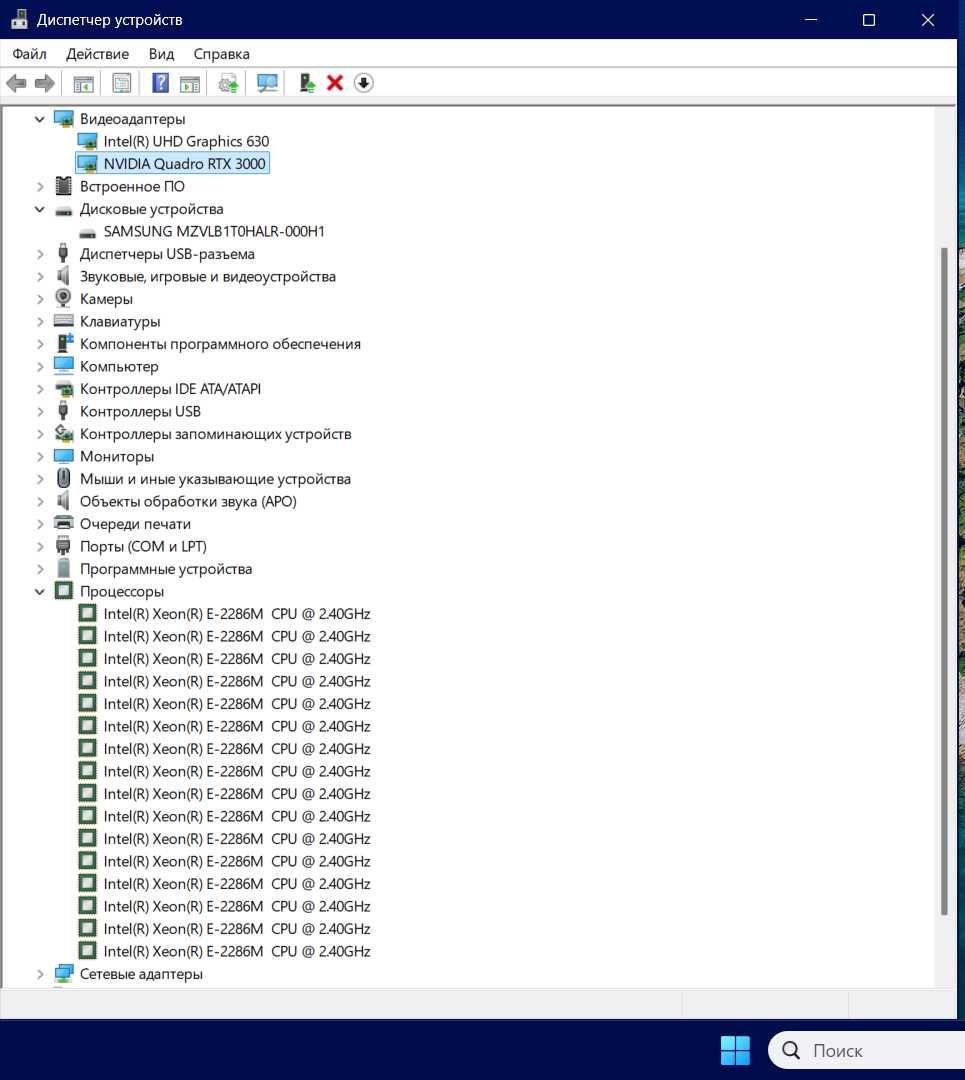965x1080 pixels.
Task: Click the Очереди печати category label
Action: coord(136,524)
